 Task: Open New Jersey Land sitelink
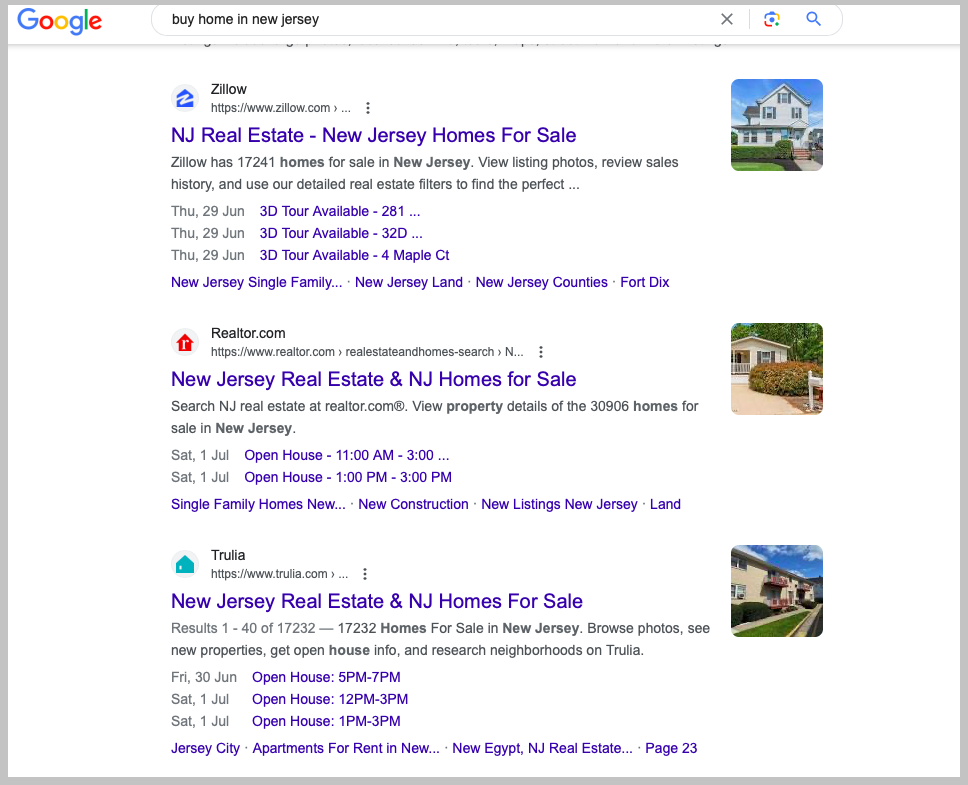(x=409, y=282)
